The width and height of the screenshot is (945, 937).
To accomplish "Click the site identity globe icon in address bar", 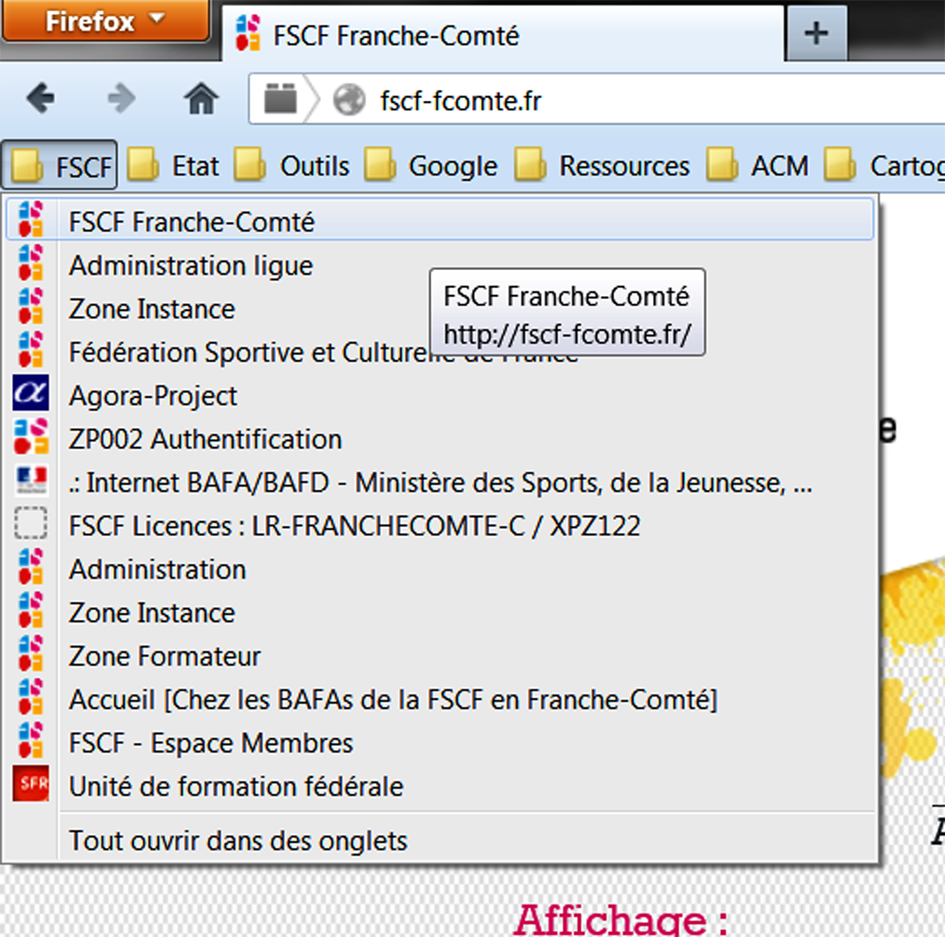I will click(x=350, y=99).
